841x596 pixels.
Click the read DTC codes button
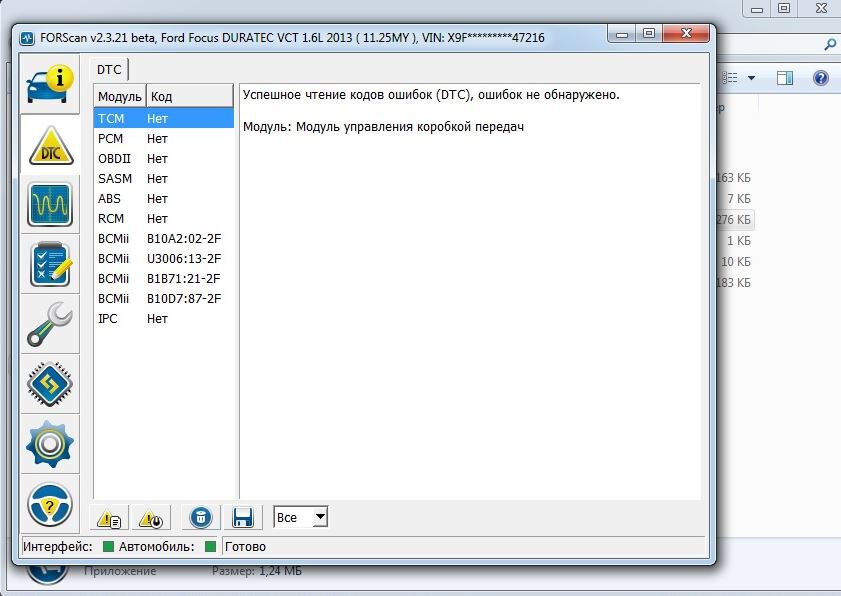(x=109, y=518)
